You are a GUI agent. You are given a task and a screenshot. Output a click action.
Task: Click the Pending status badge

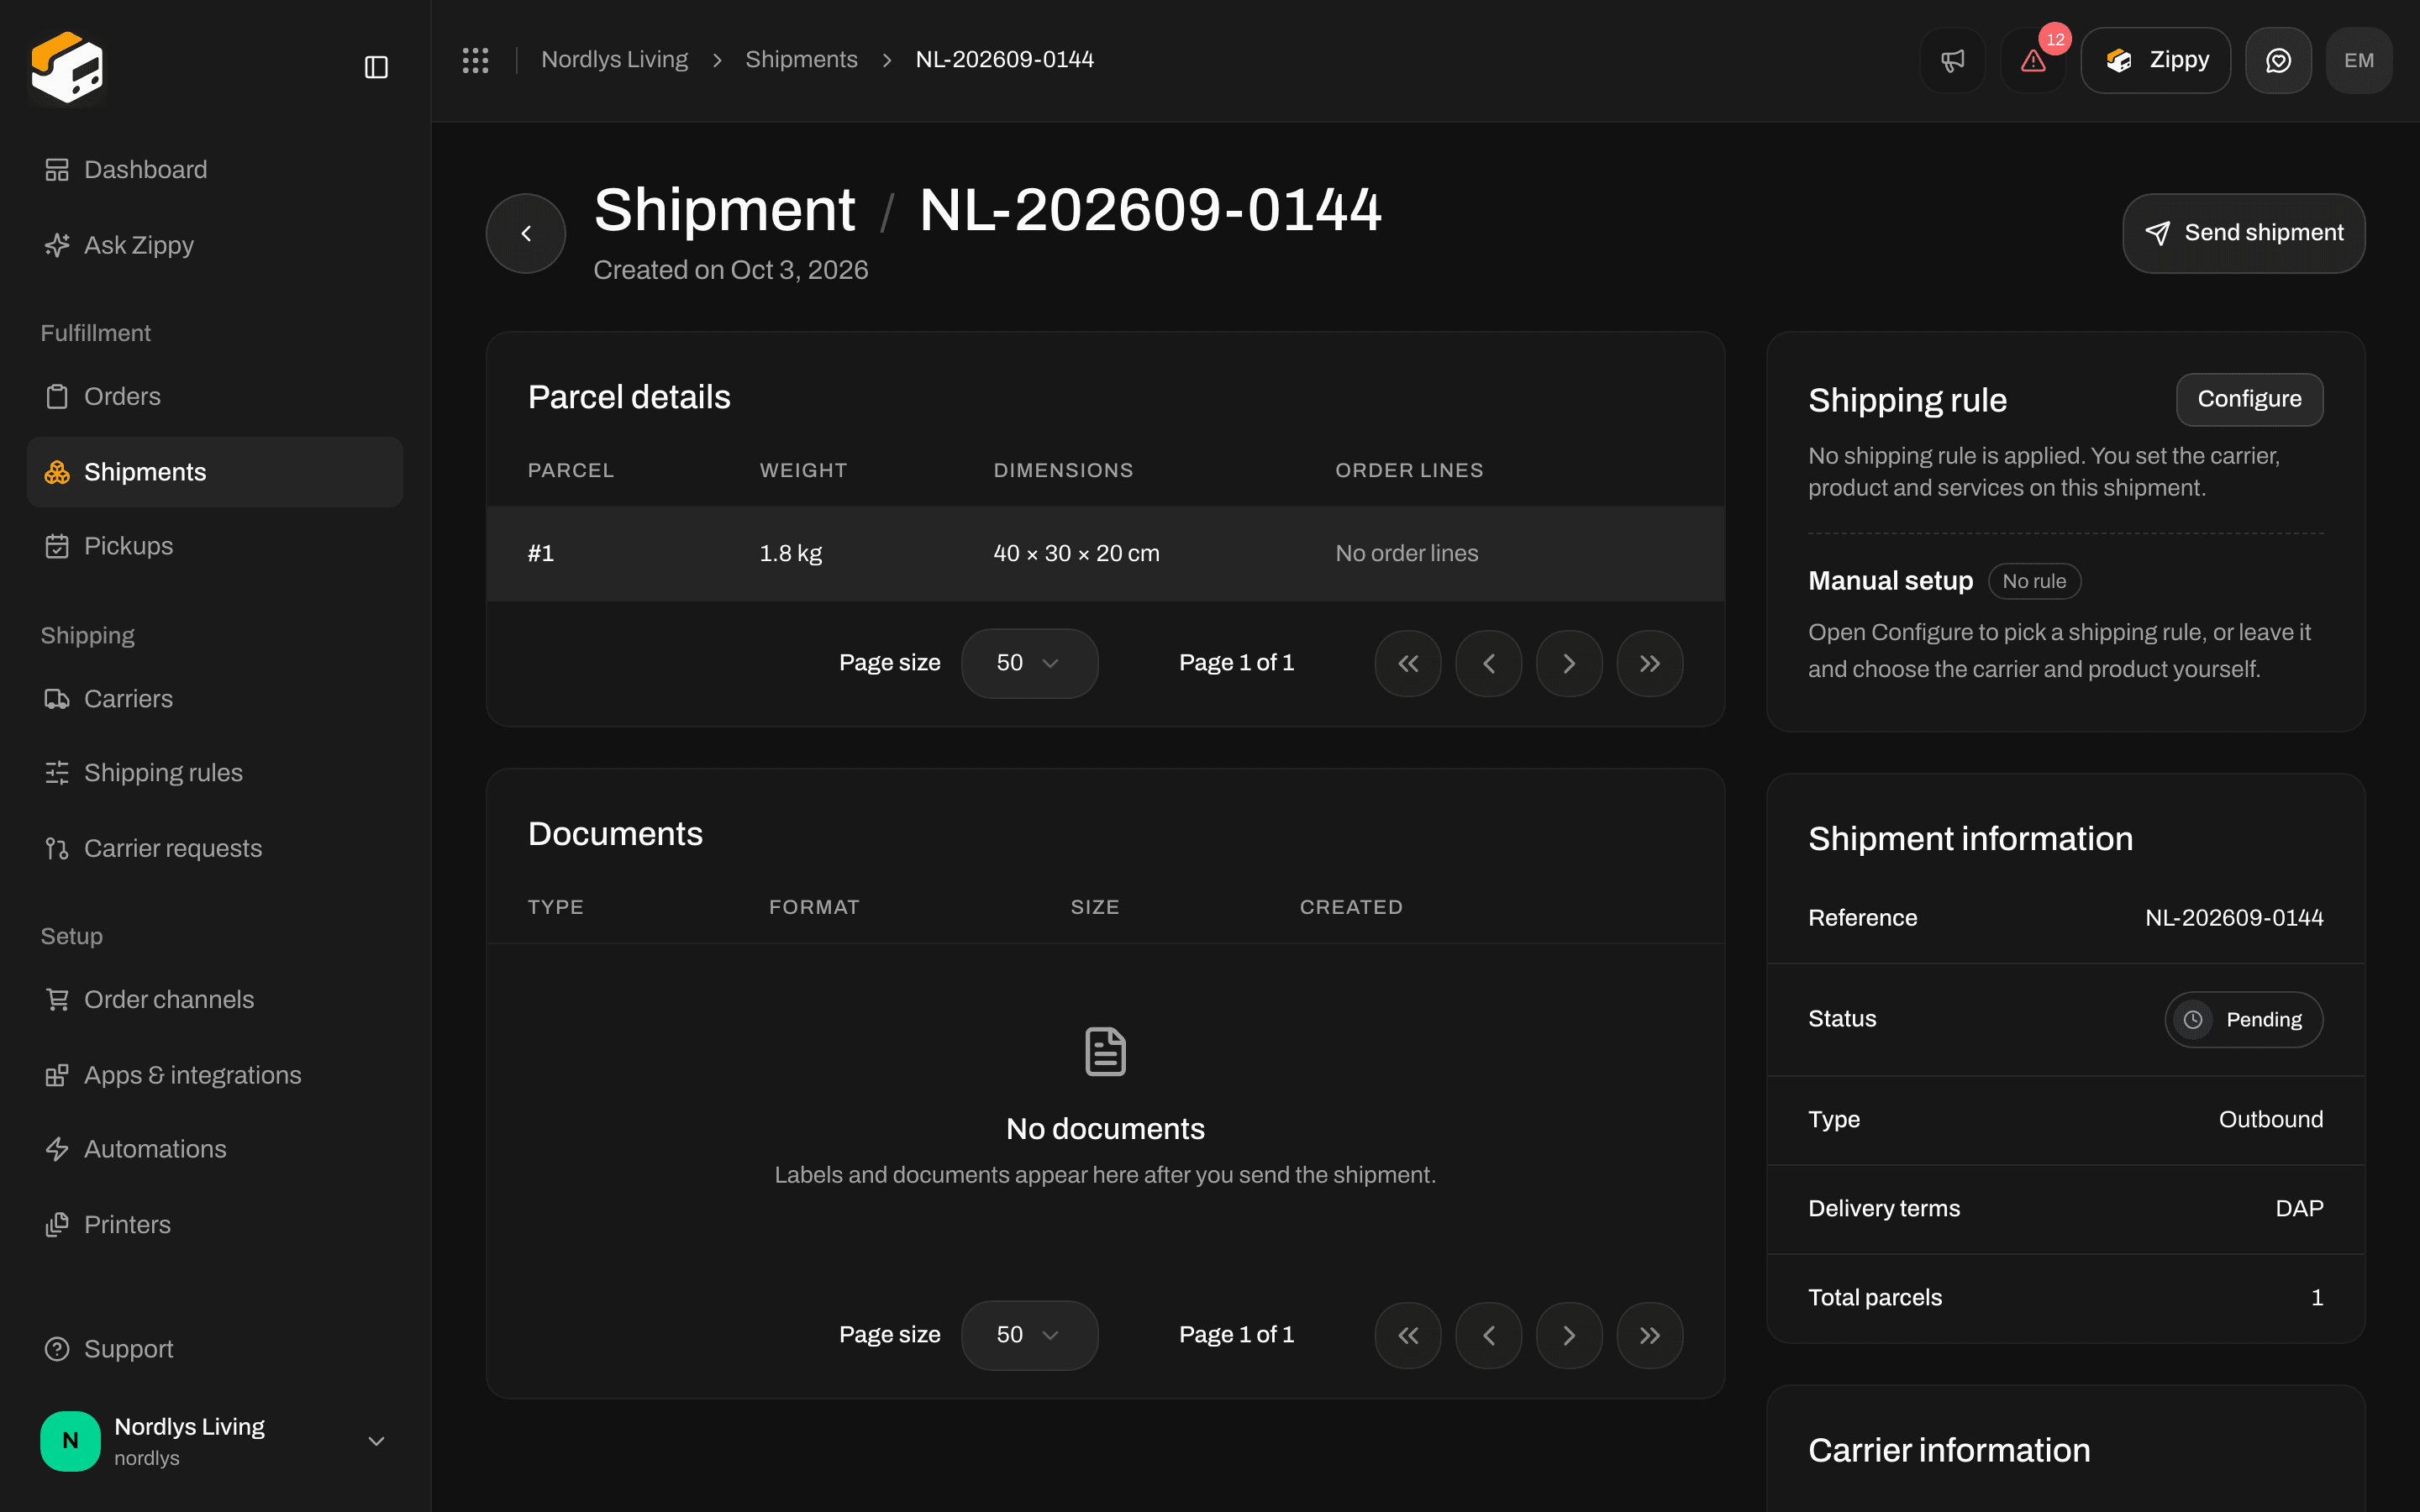[2243, 1019]
